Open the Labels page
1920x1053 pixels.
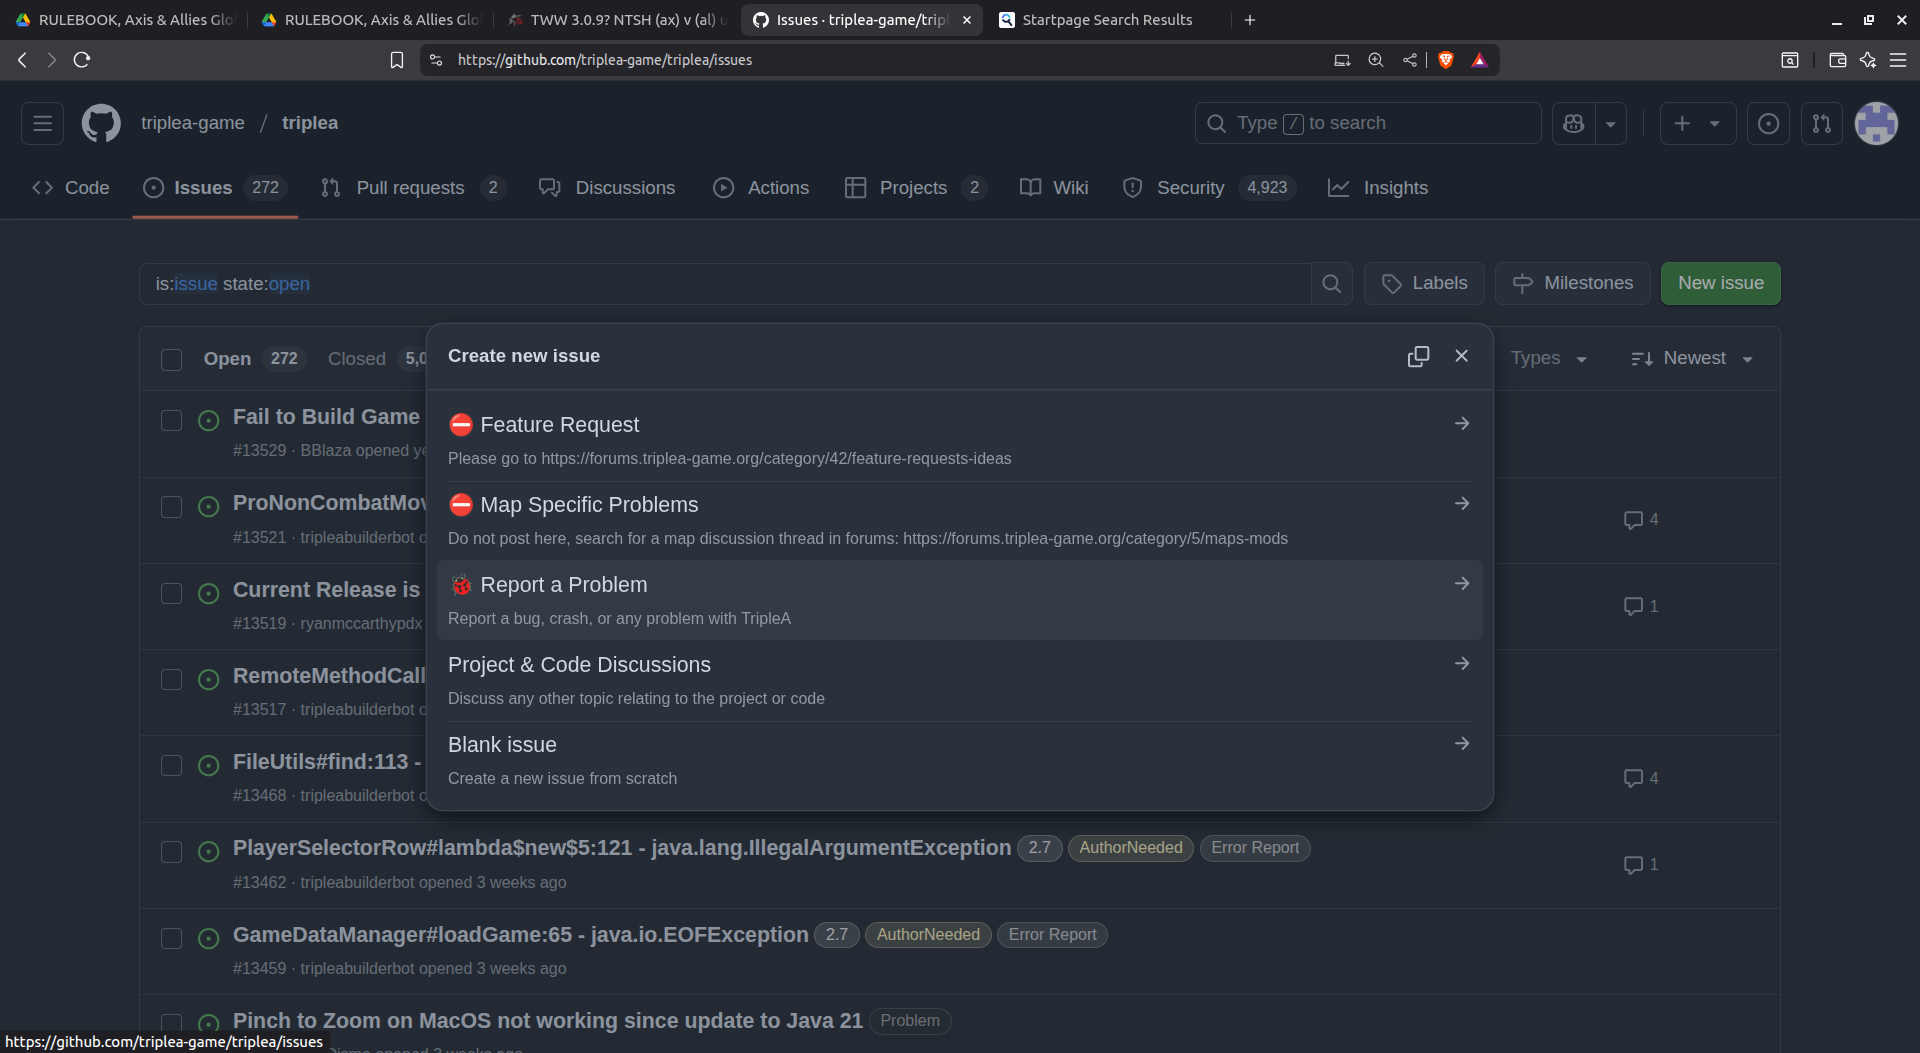[1424, 284]
